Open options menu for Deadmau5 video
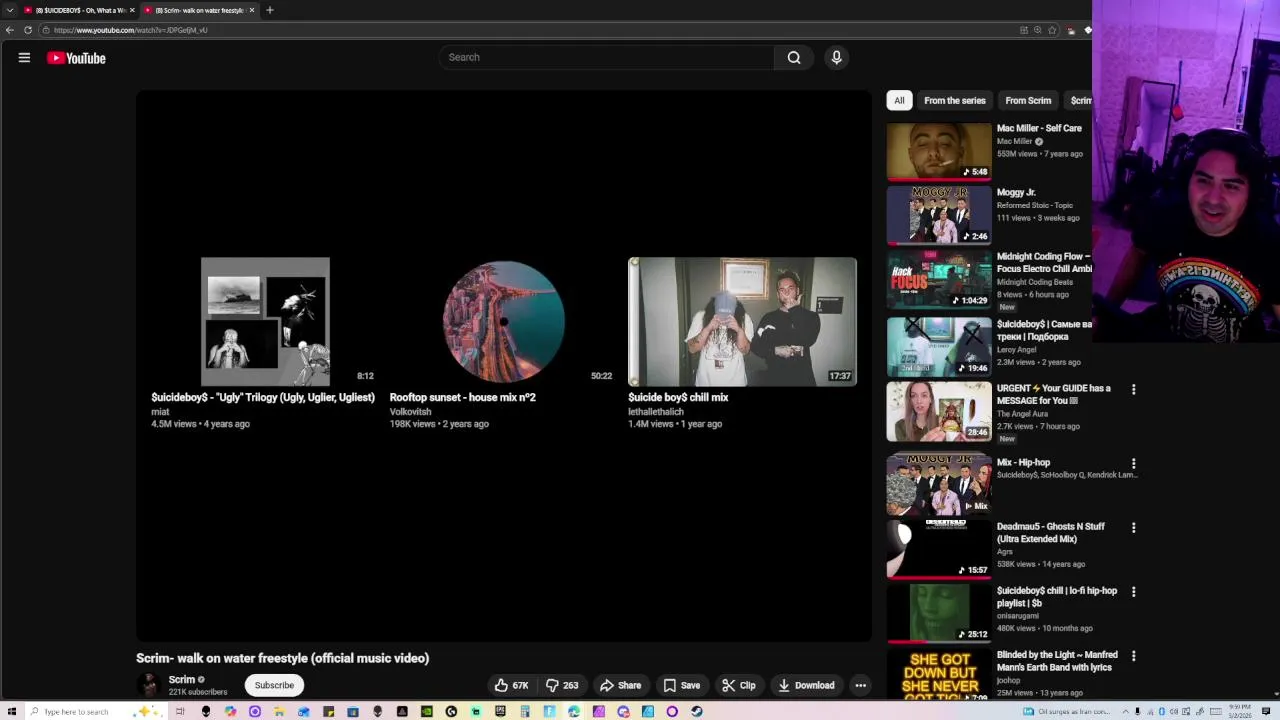The width and height of the screenshot is (1280, 720). [x=1133, y=528]
